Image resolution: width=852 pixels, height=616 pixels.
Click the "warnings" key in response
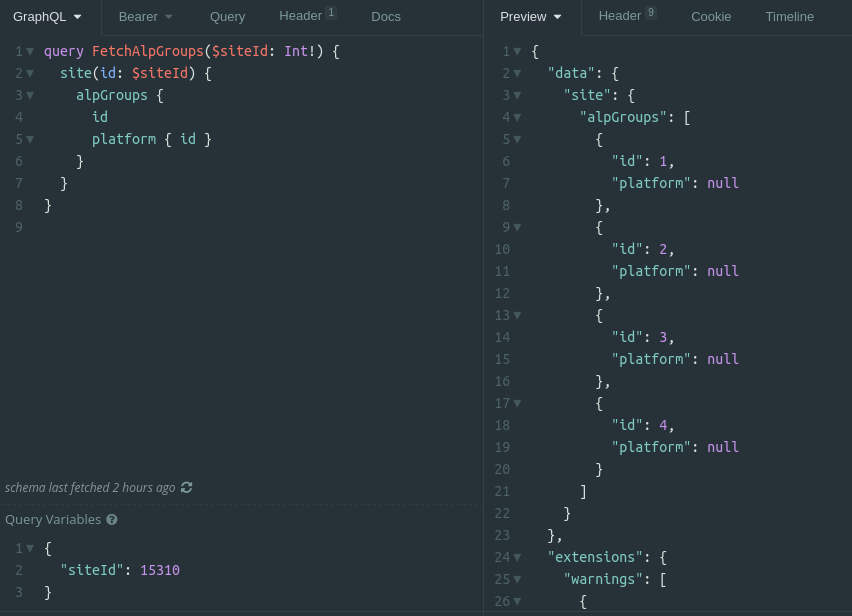tap(604, 580)
